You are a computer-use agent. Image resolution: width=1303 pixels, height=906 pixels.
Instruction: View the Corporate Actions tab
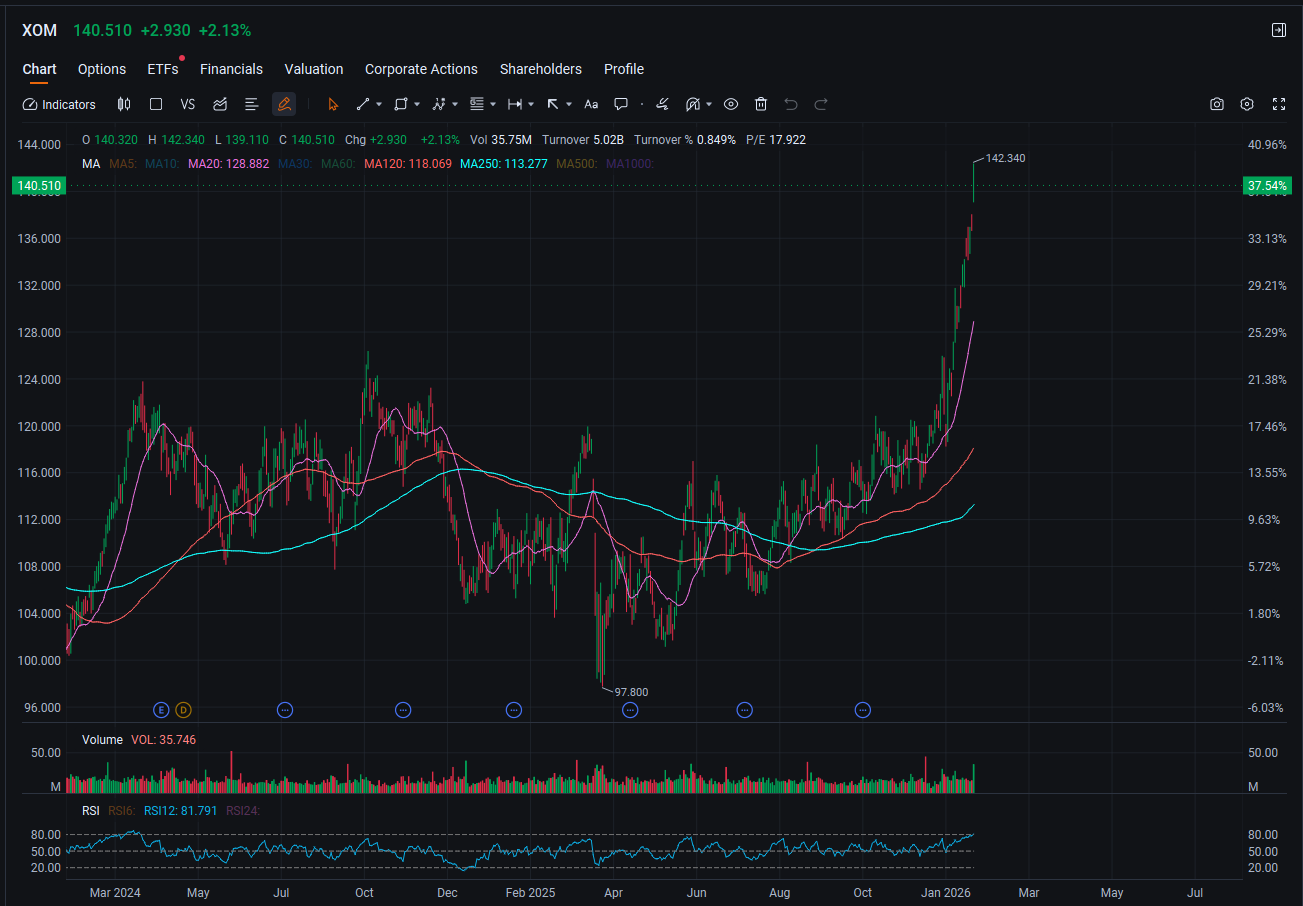[421, 69]
